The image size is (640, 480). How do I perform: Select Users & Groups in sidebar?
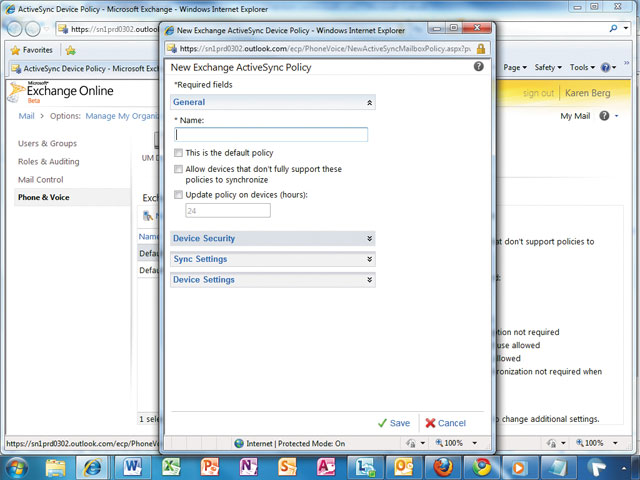point(47,144)
